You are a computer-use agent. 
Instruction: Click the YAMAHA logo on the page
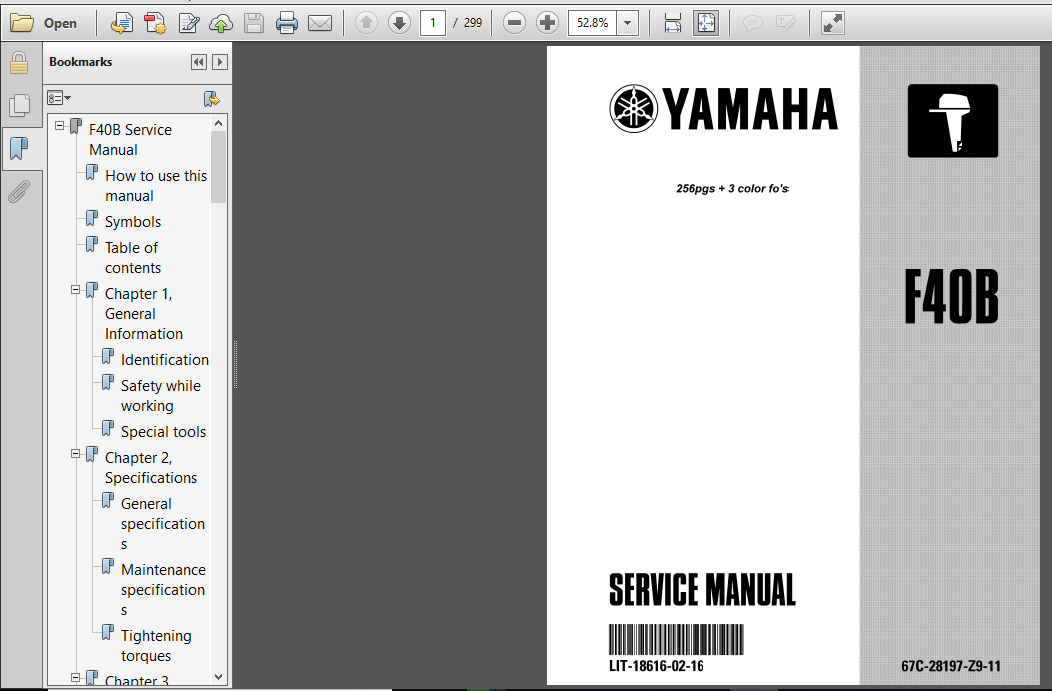[723, 109]
